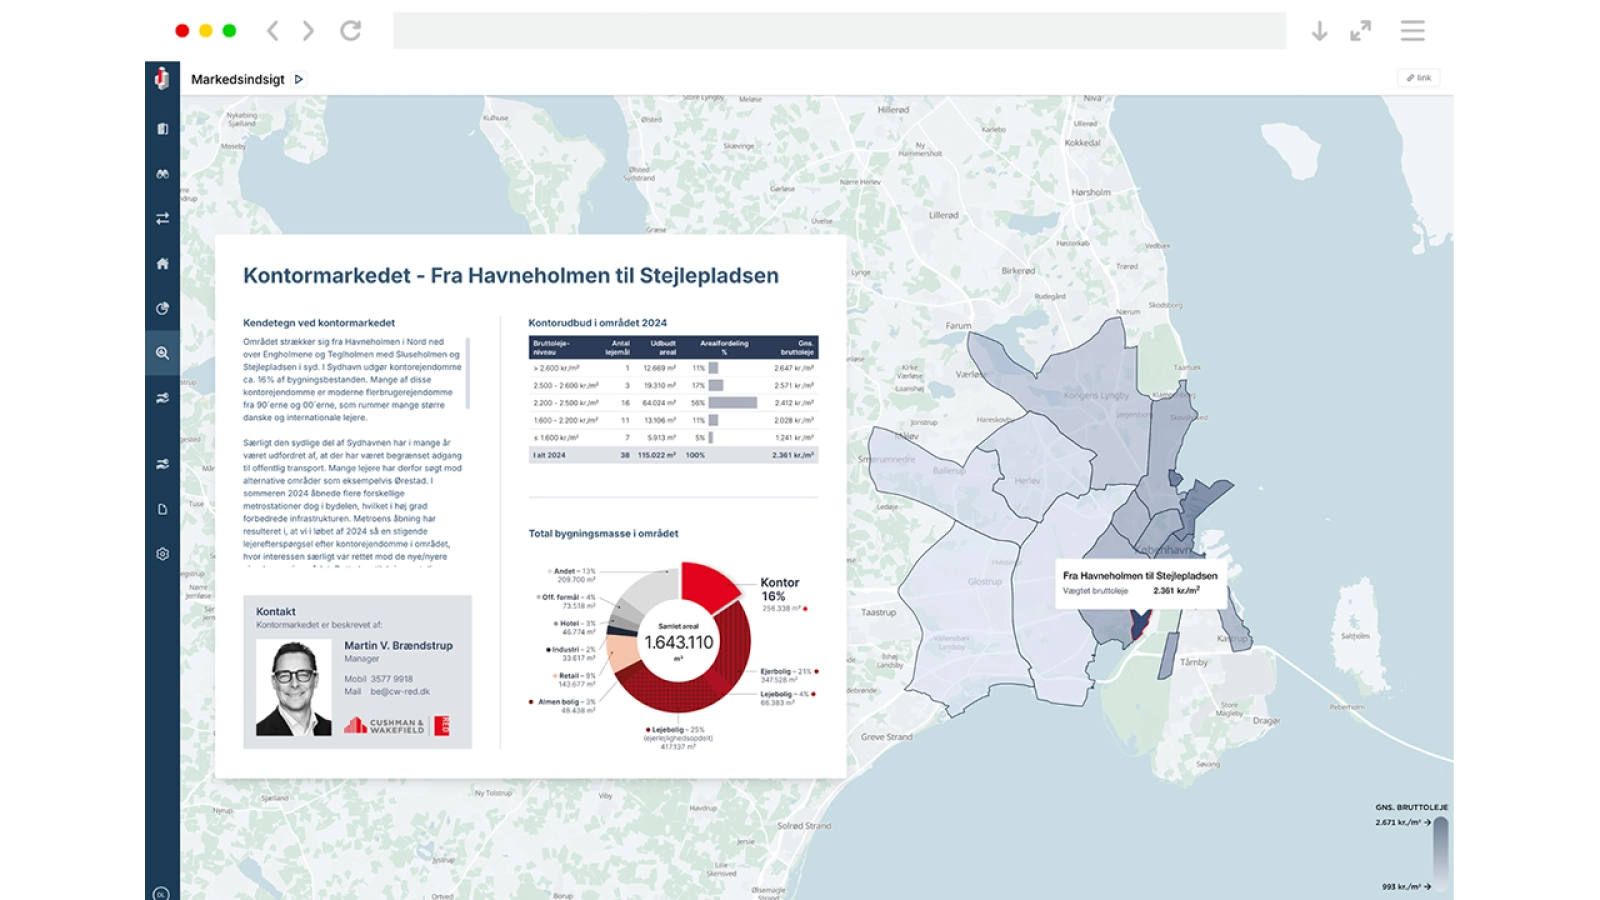Expand the triangle next to Markedsindsigt
This screenshot has width=1600, height=900.
coord(299,79)
